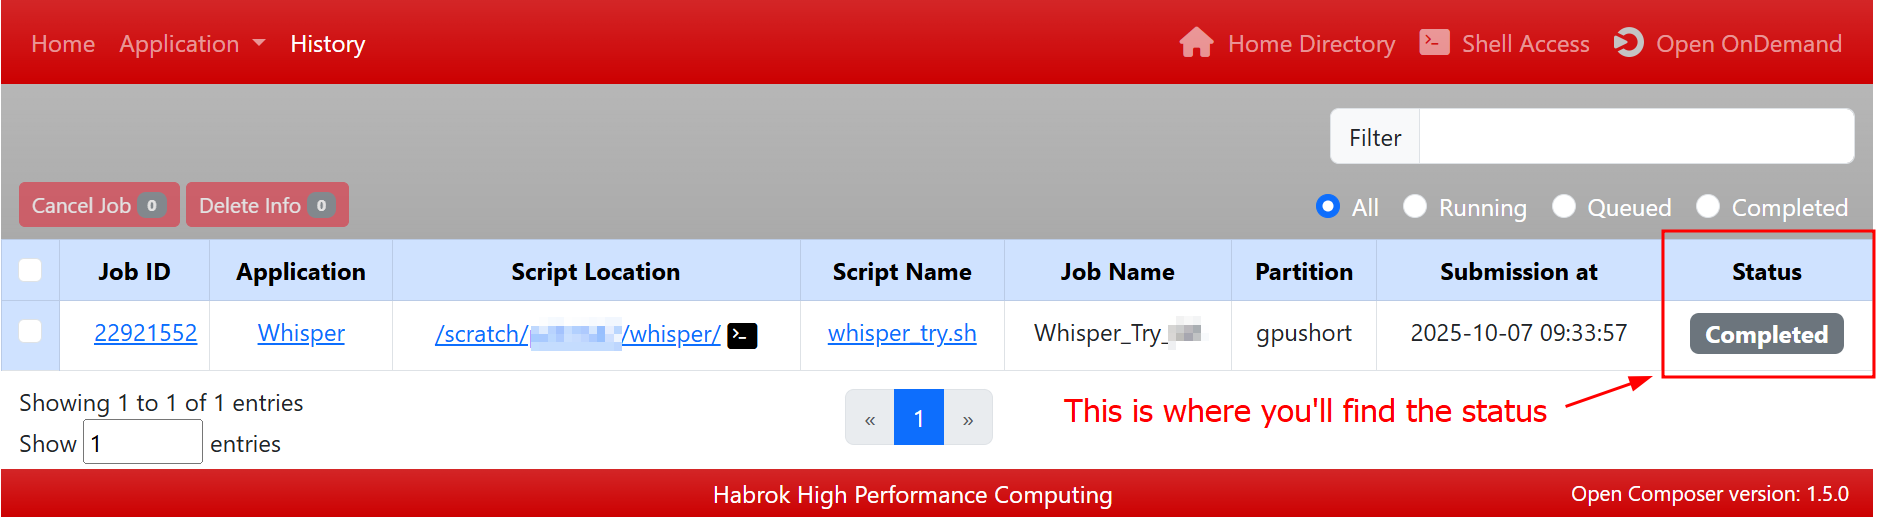Click the Shell Access terminal icon

tap(1434, 43)
